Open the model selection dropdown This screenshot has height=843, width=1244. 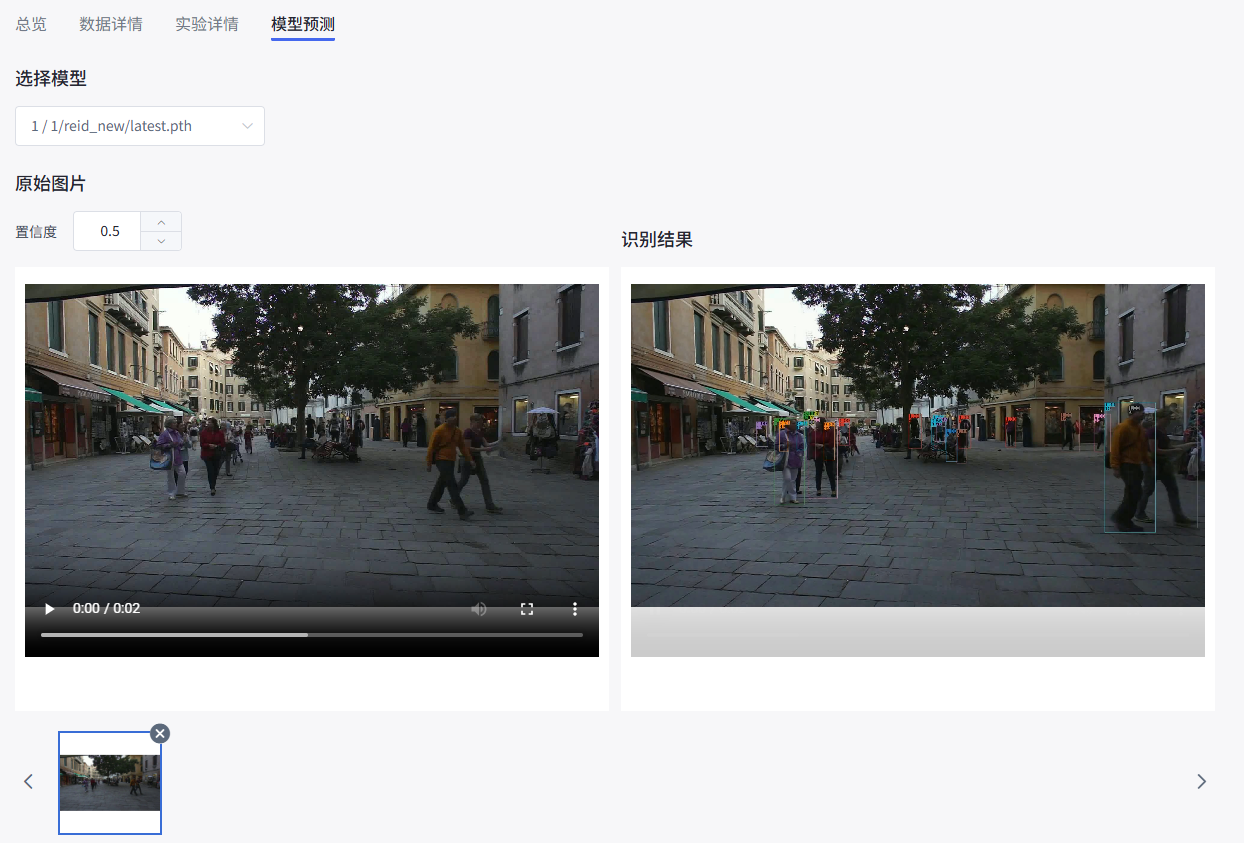[140, 126]
